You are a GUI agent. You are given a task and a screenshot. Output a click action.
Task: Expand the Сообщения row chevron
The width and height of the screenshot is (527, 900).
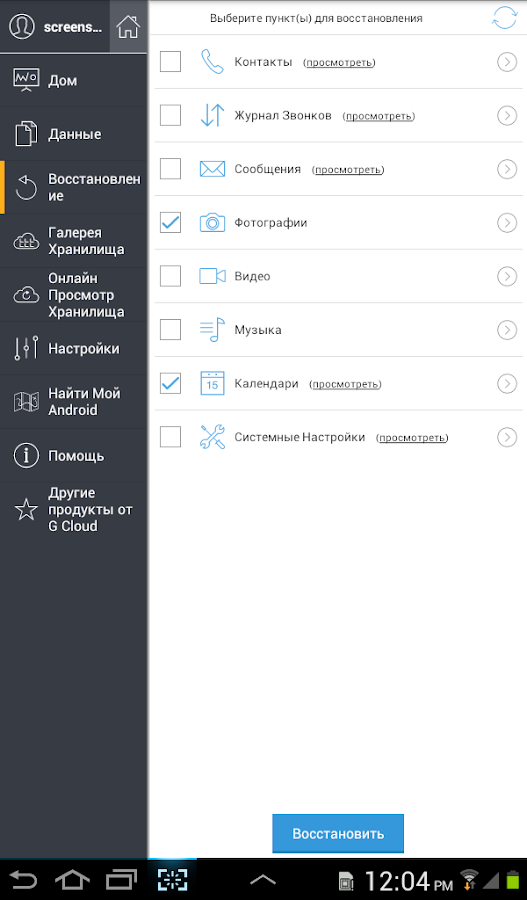(x=506, y=169)
